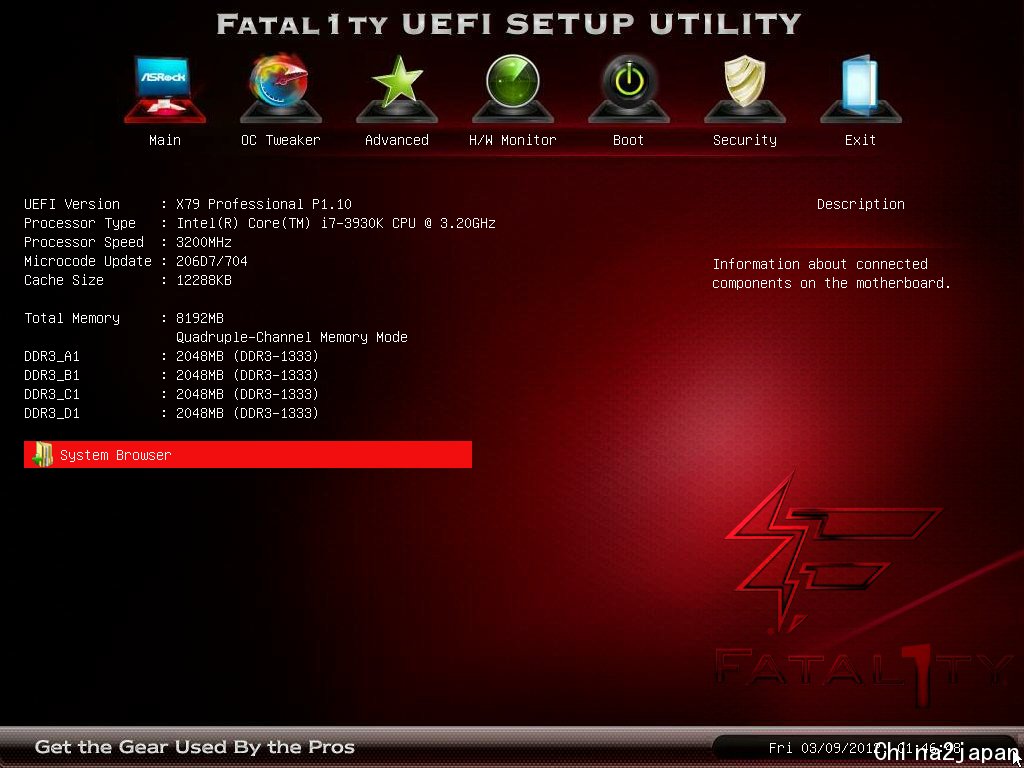The width and height of the screenshot is (1024, 768).
Task: Select the DDR3_A1 memory slot row
Action: click(x=171, y=356)
